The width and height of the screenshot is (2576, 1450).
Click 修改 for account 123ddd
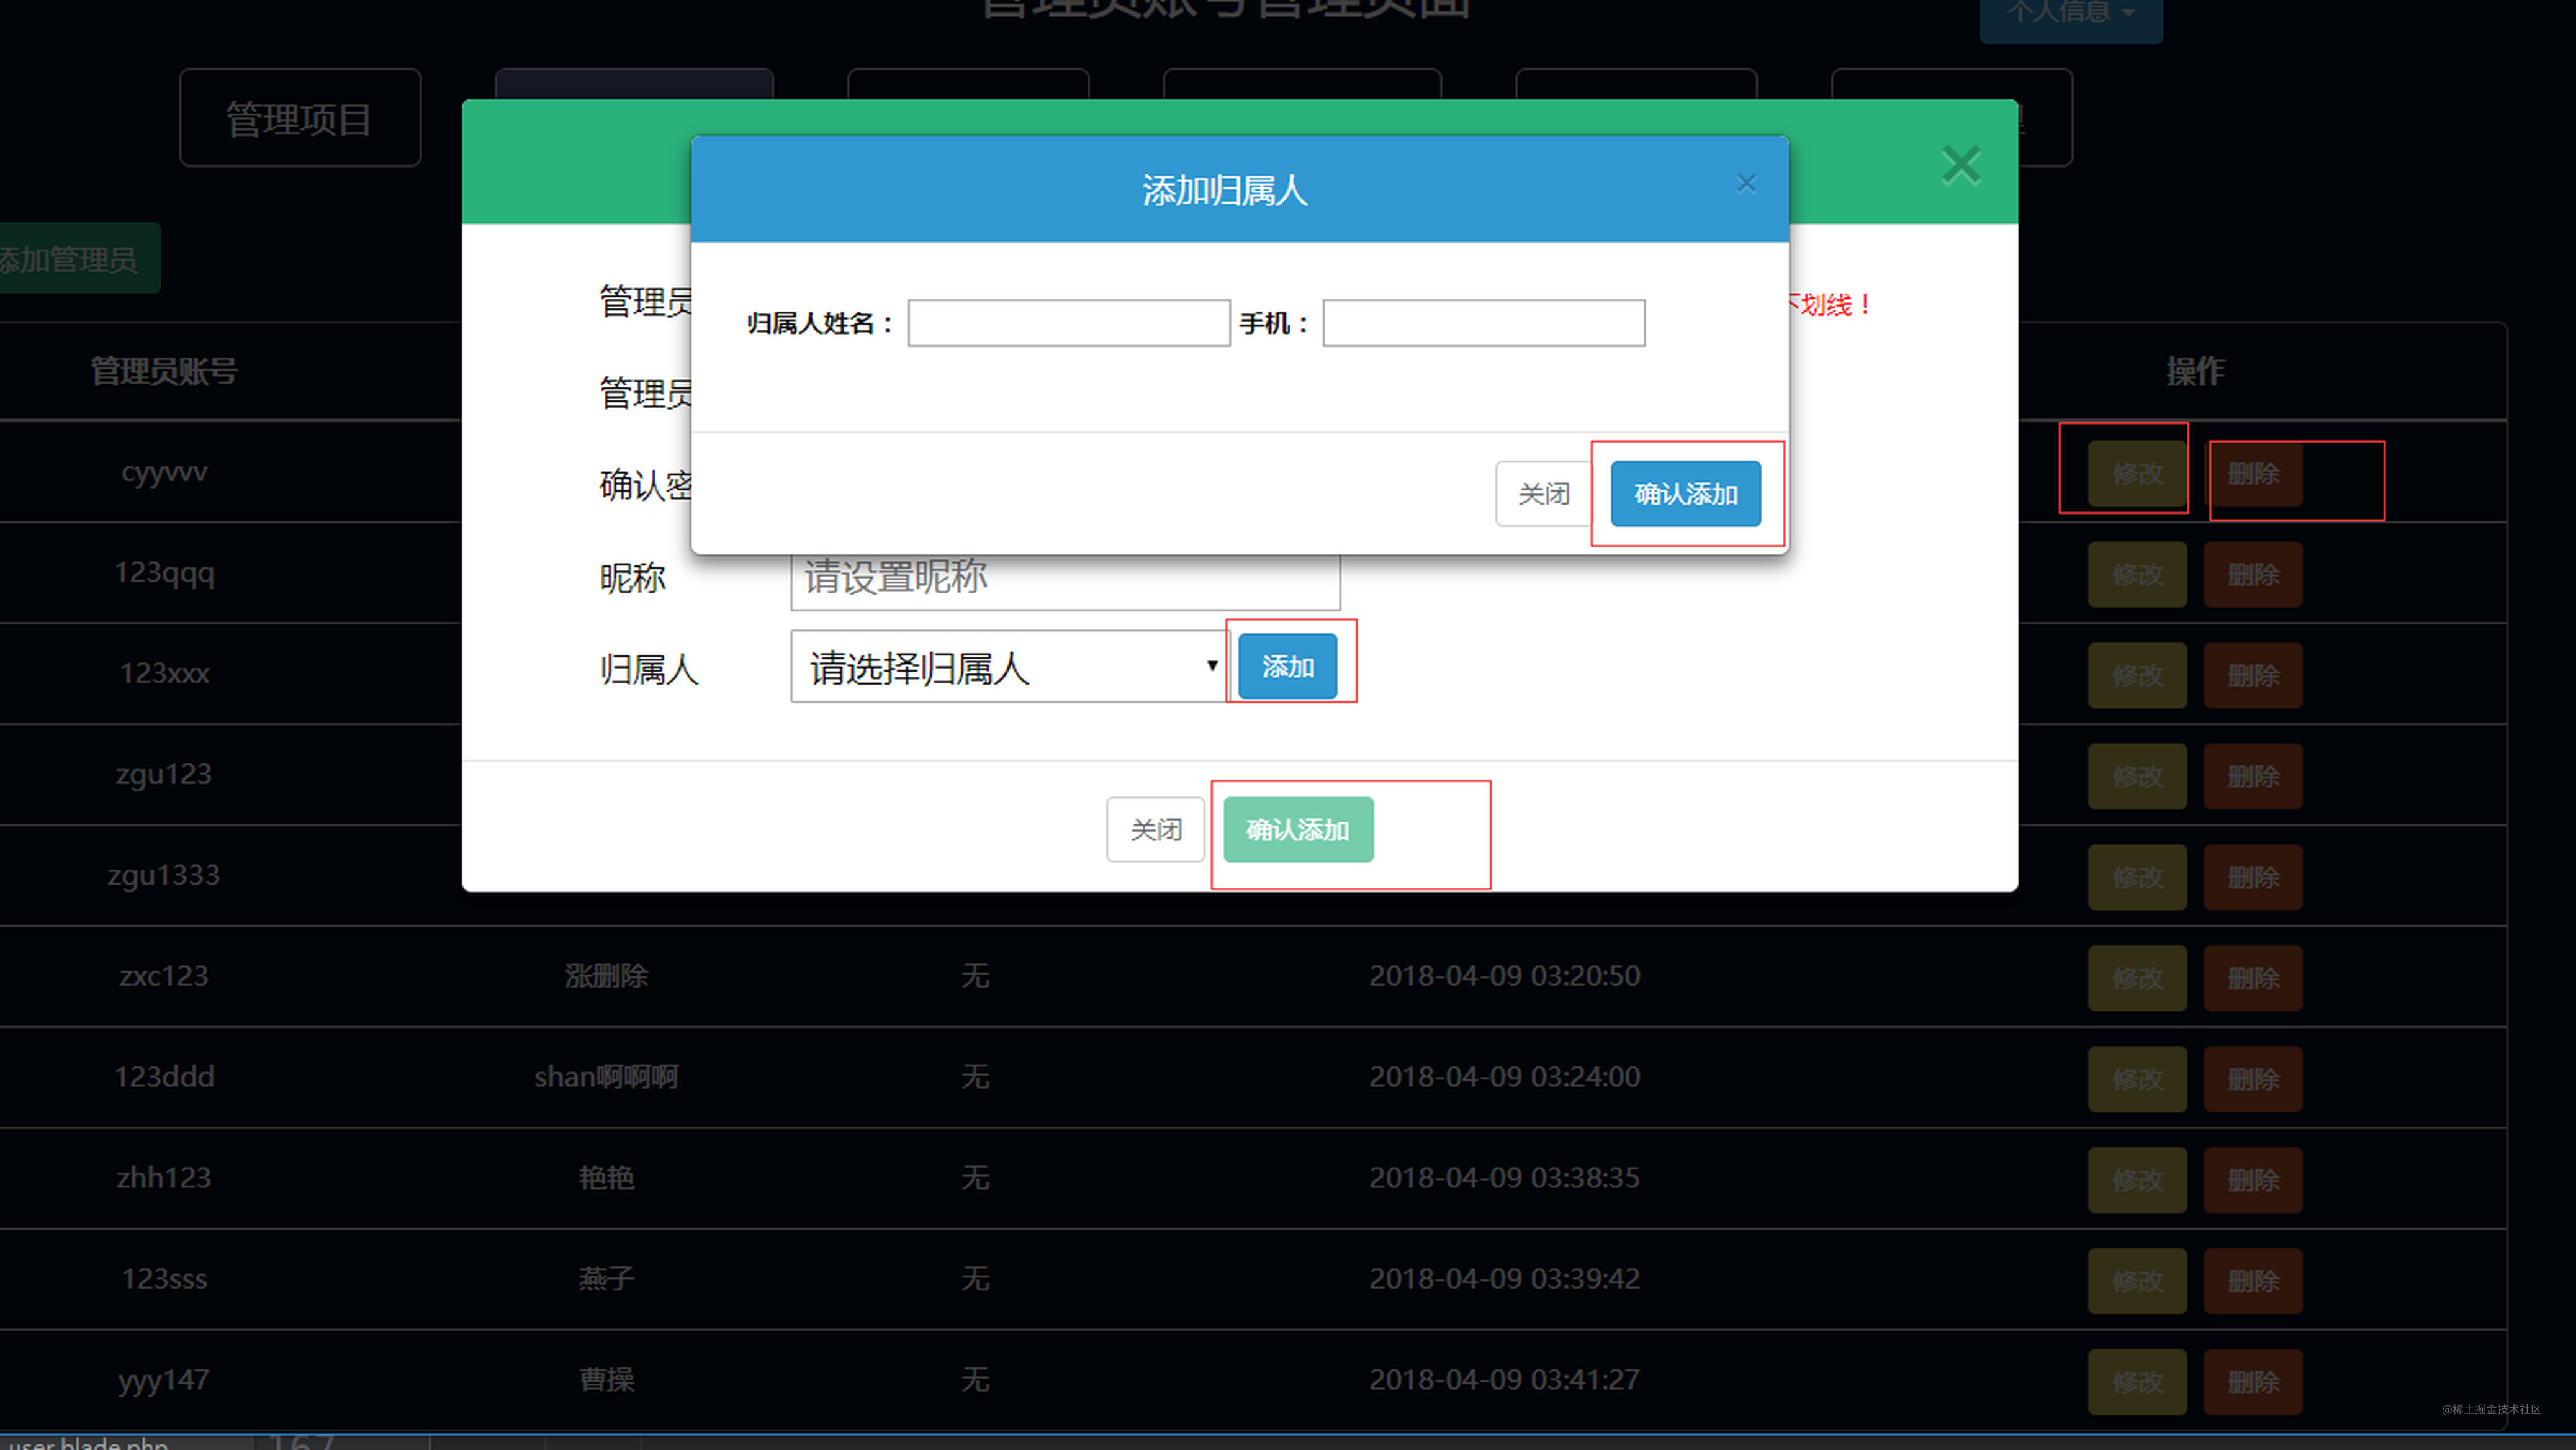click(2137, 1080)
